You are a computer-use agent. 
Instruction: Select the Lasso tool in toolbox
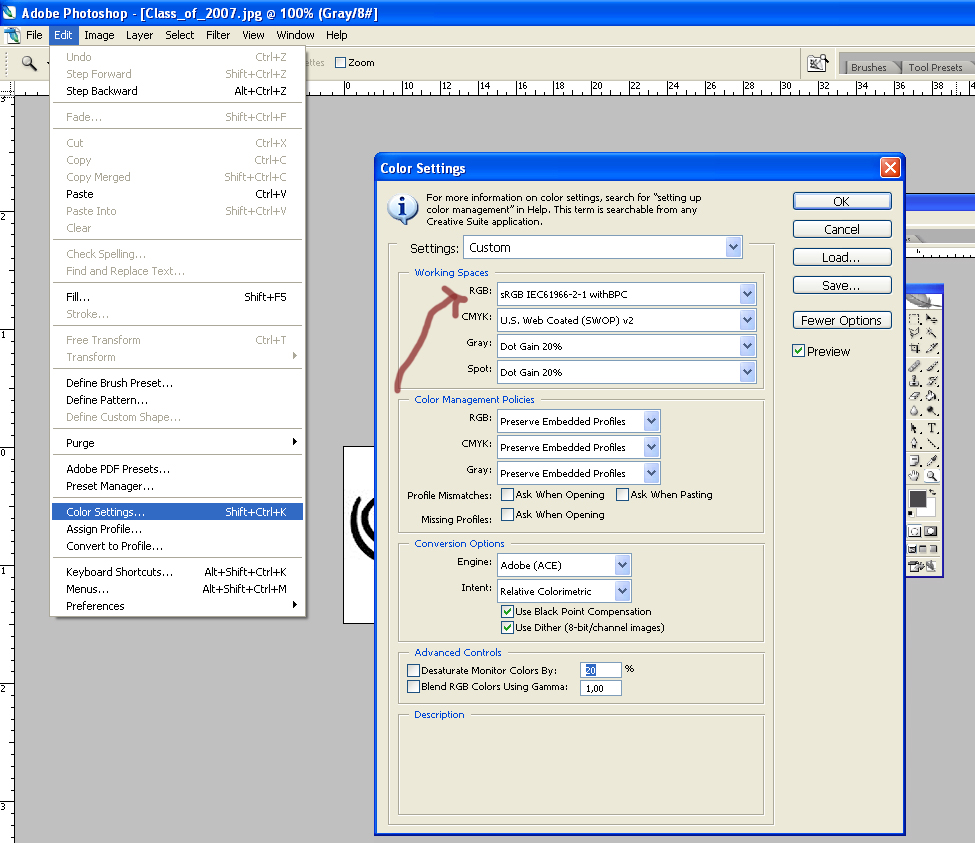pyautogui.click(x=915, y=333)
